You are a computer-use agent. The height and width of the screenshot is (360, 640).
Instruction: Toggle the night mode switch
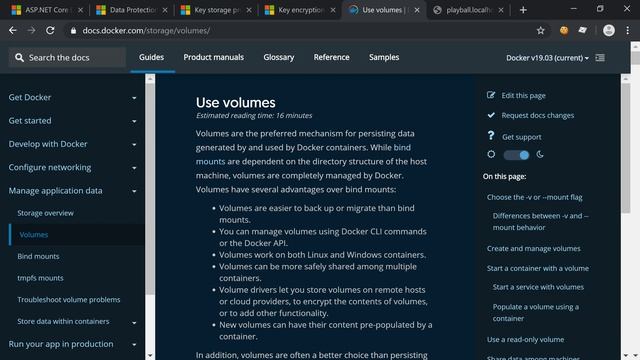516,155
